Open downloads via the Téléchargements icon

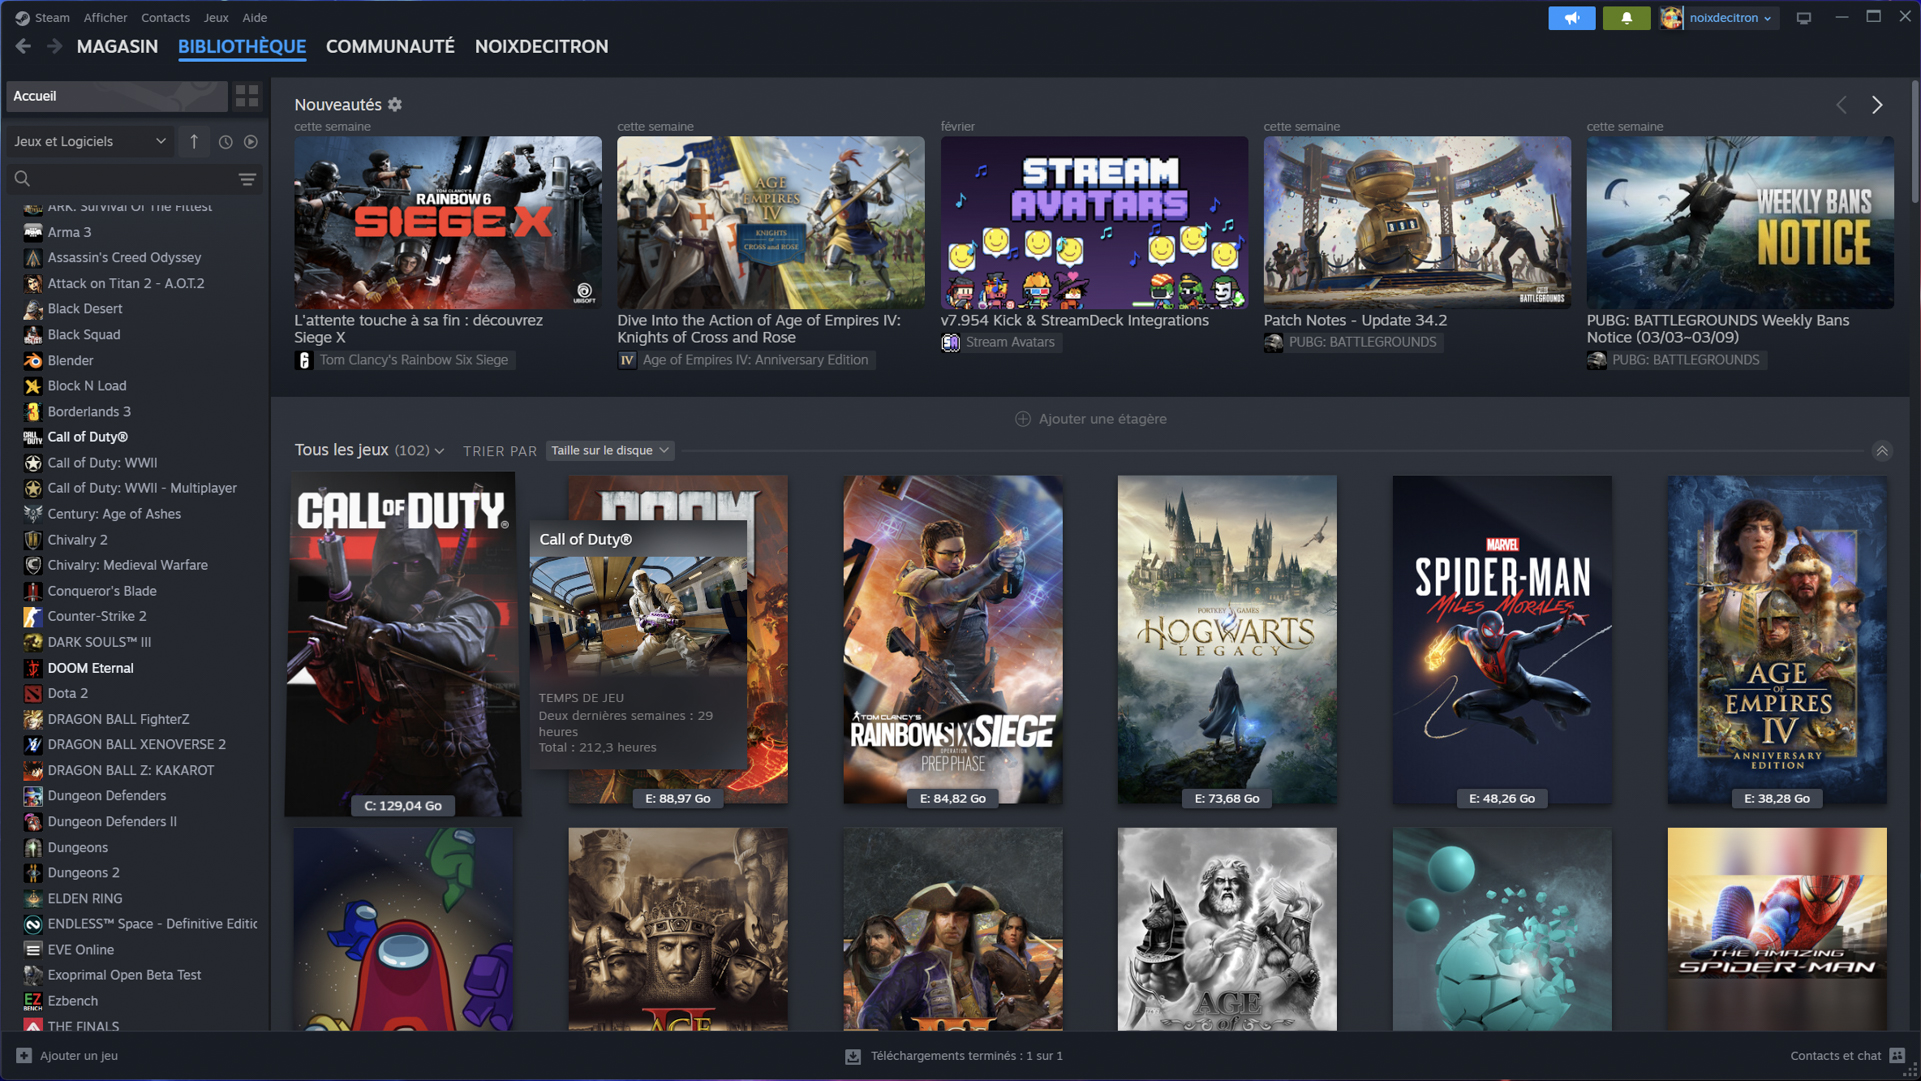coord(853,1056)
